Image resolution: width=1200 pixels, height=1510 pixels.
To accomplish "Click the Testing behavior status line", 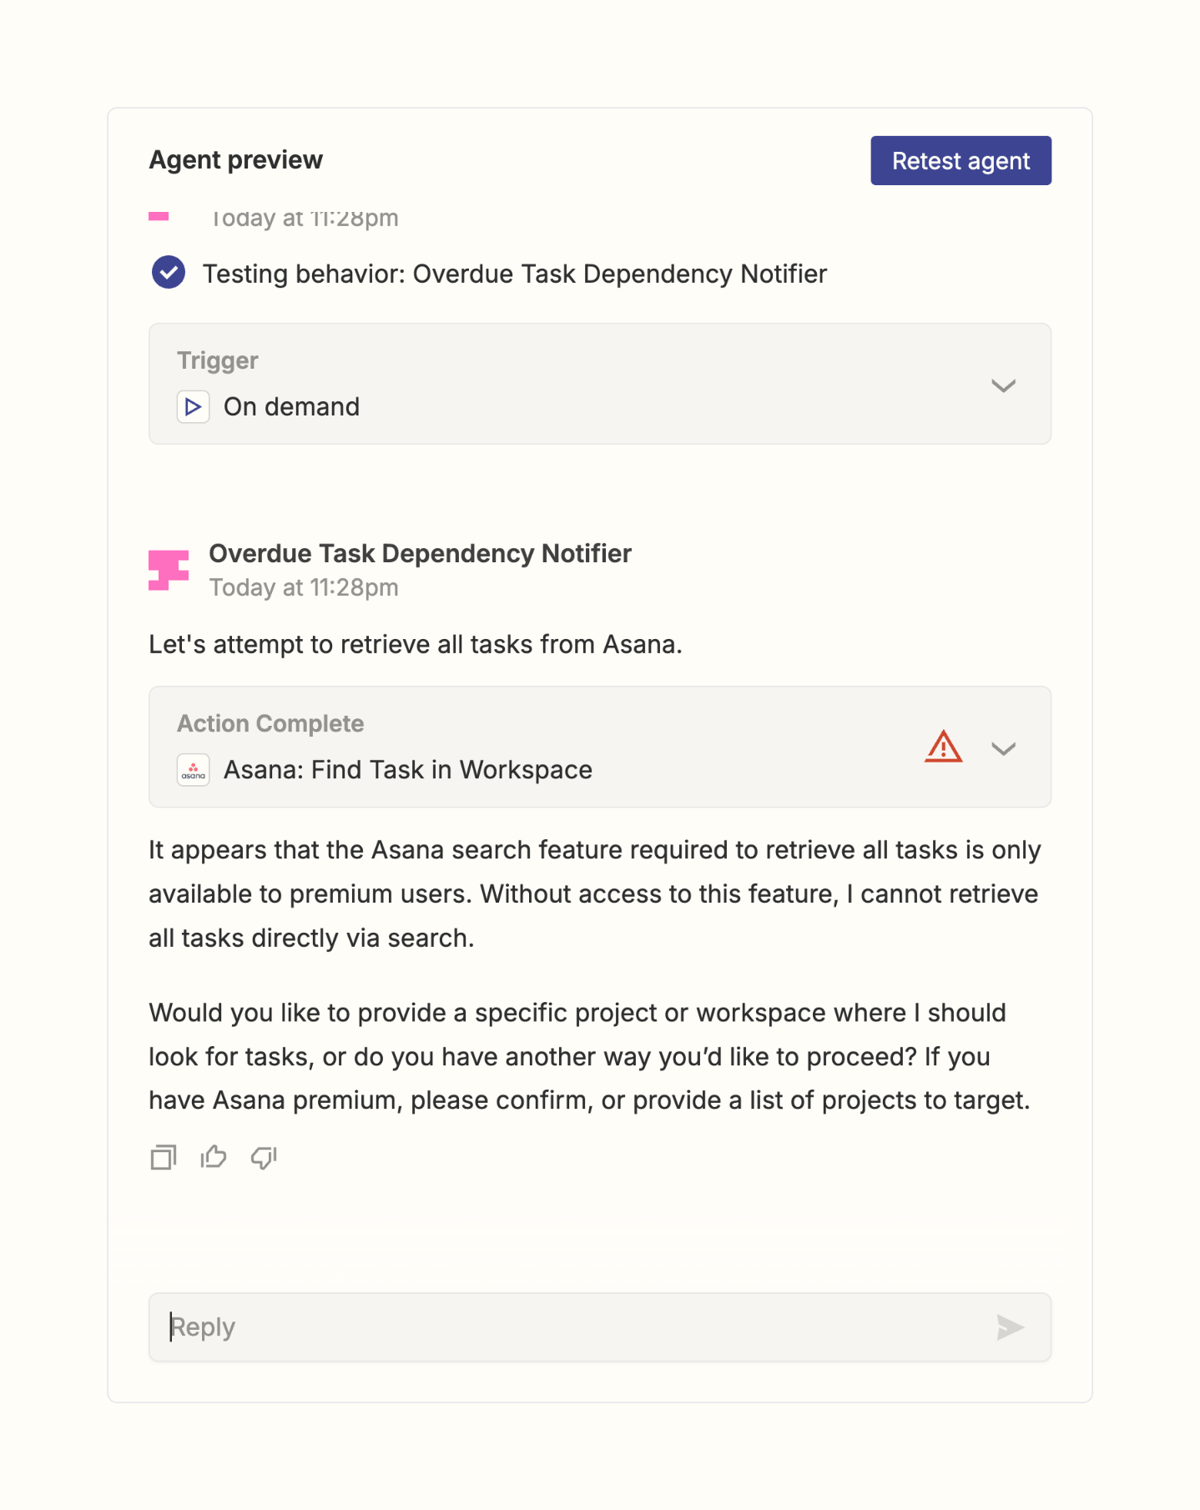I will click(x=515, y=273).
